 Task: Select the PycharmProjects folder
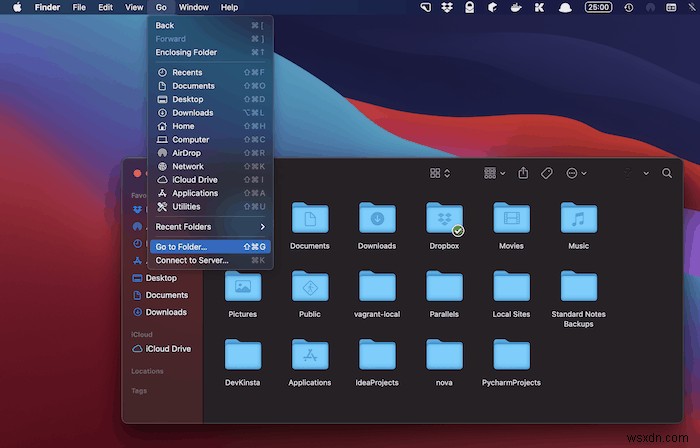pos(511,355)
